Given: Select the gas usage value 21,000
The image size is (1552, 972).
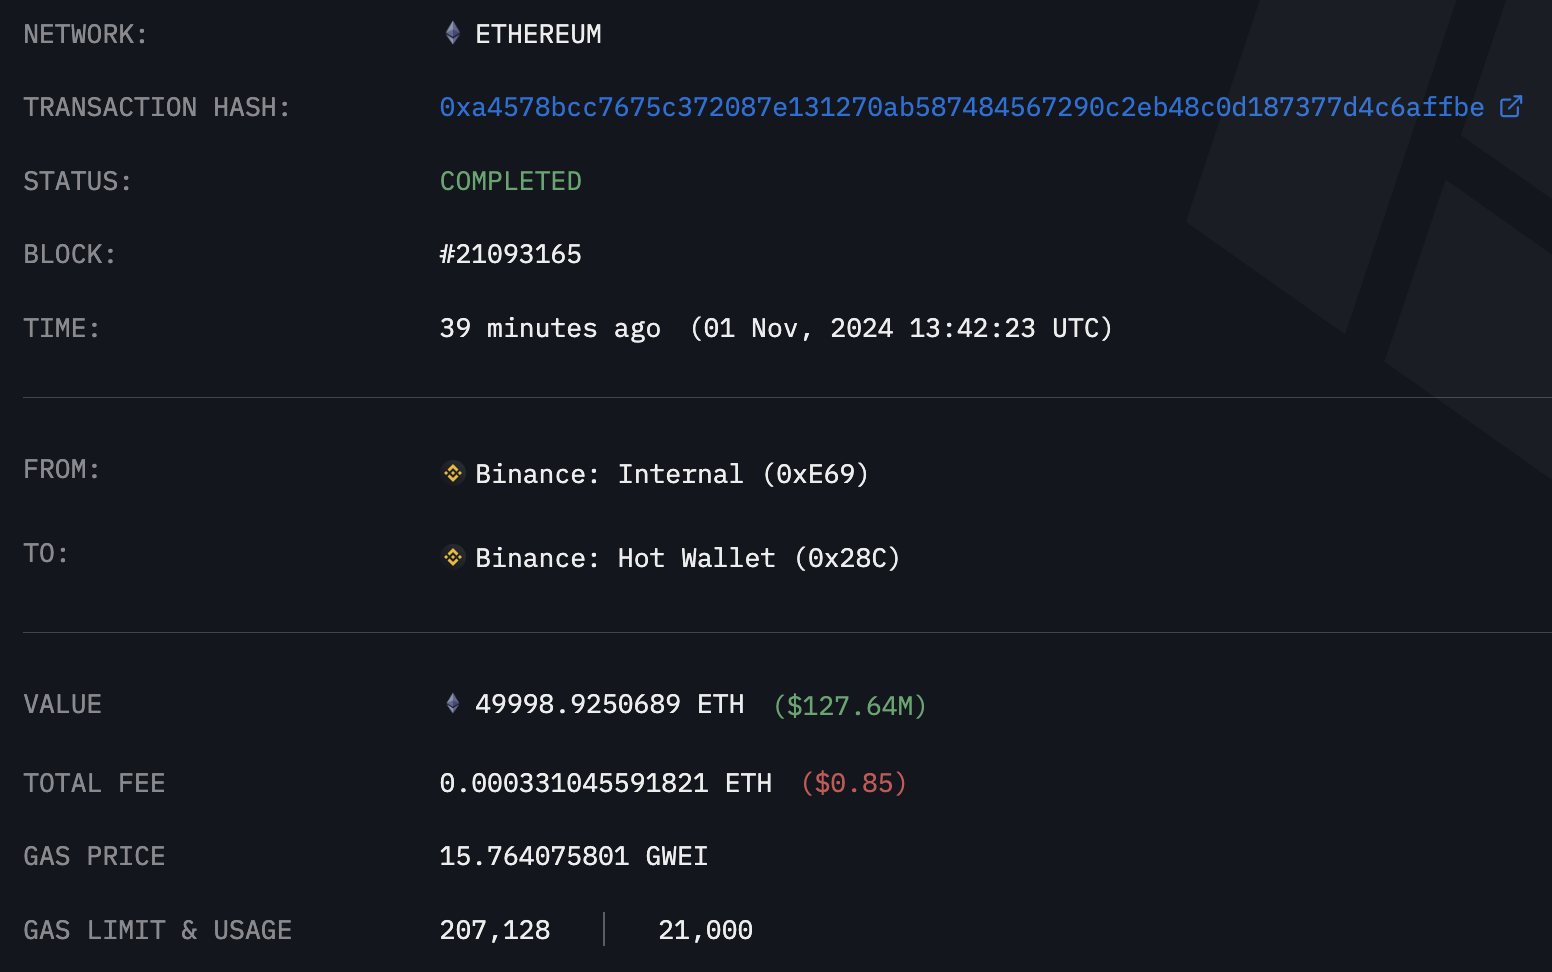Looking at the screenshot, I should (705, 930).
